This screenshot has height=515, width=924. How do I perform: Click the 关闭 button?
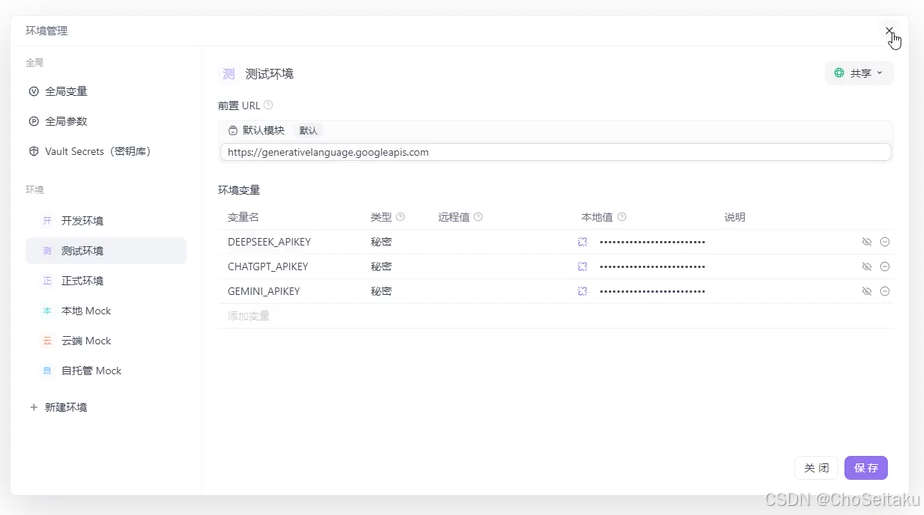[816, 468]
